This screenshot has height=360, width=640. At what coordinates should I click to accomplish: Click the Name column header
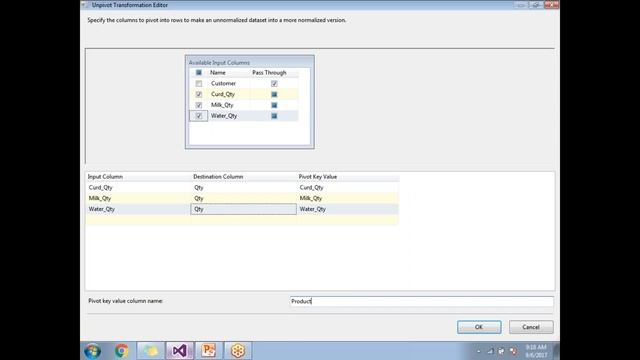[x=218, y=73]
